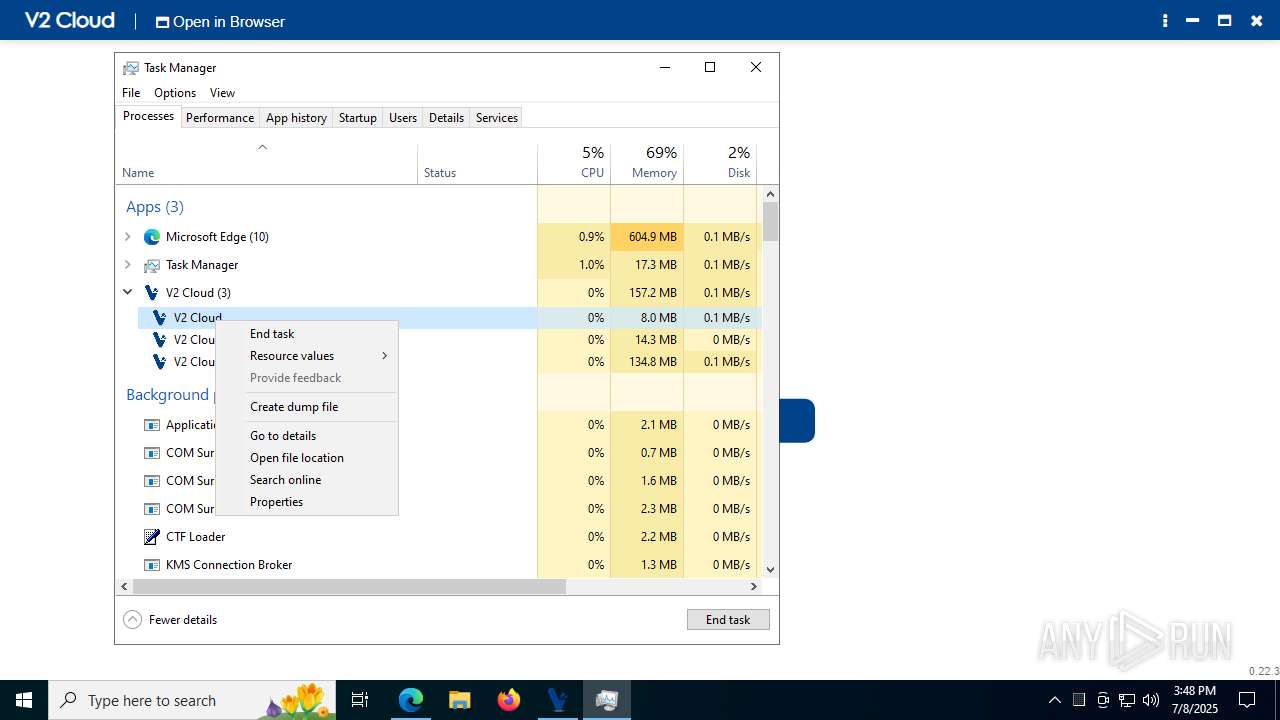The width and height of the screenshot is (1280, 720).
Task: Select Go to details
Action: pyautogui.click(x=307, y=436)
